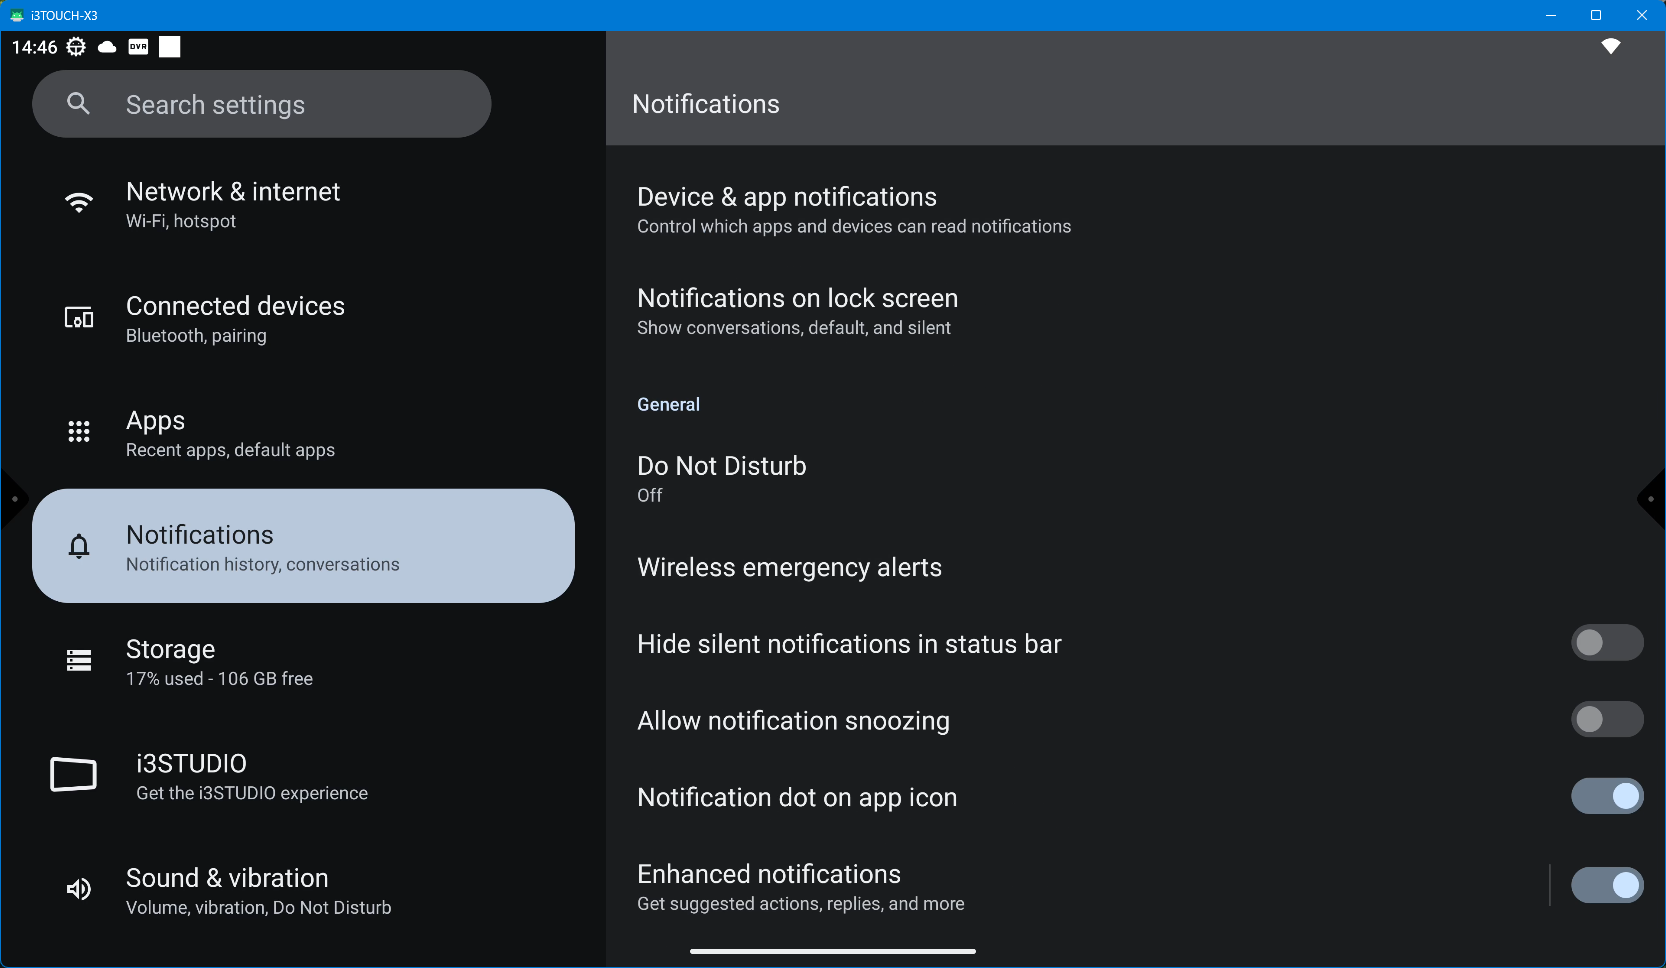Screen dimensions: 1666x968
Task: Turn off Enhanced notifications switch
Action: [x=1606, y=886]
